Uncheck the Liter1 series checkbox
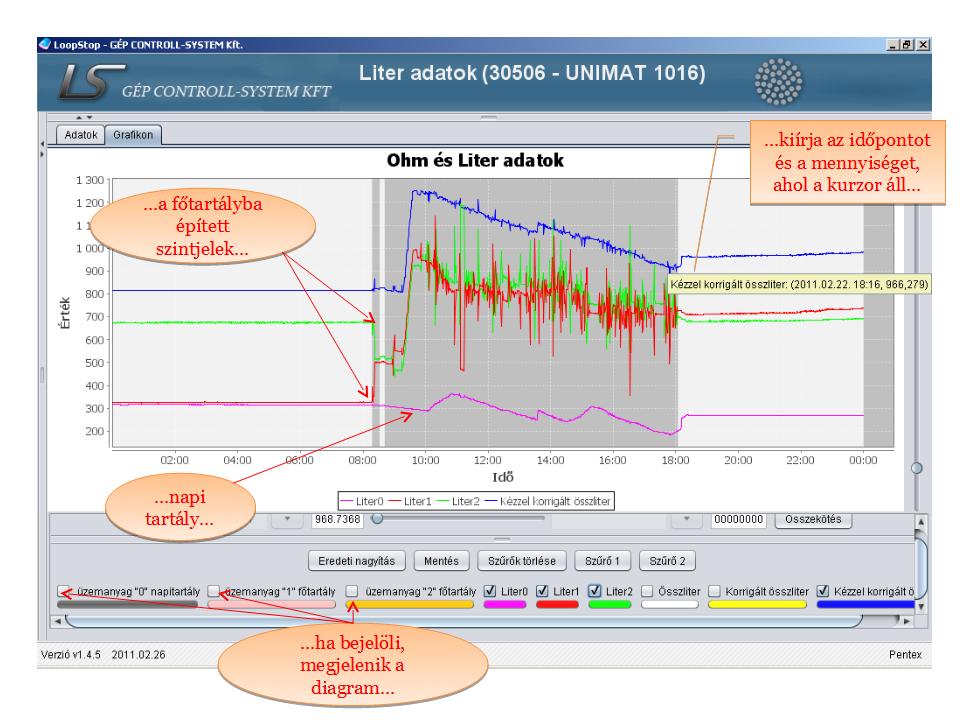The height and width of the screenshot is (720, 960). (x=543, y=591)
